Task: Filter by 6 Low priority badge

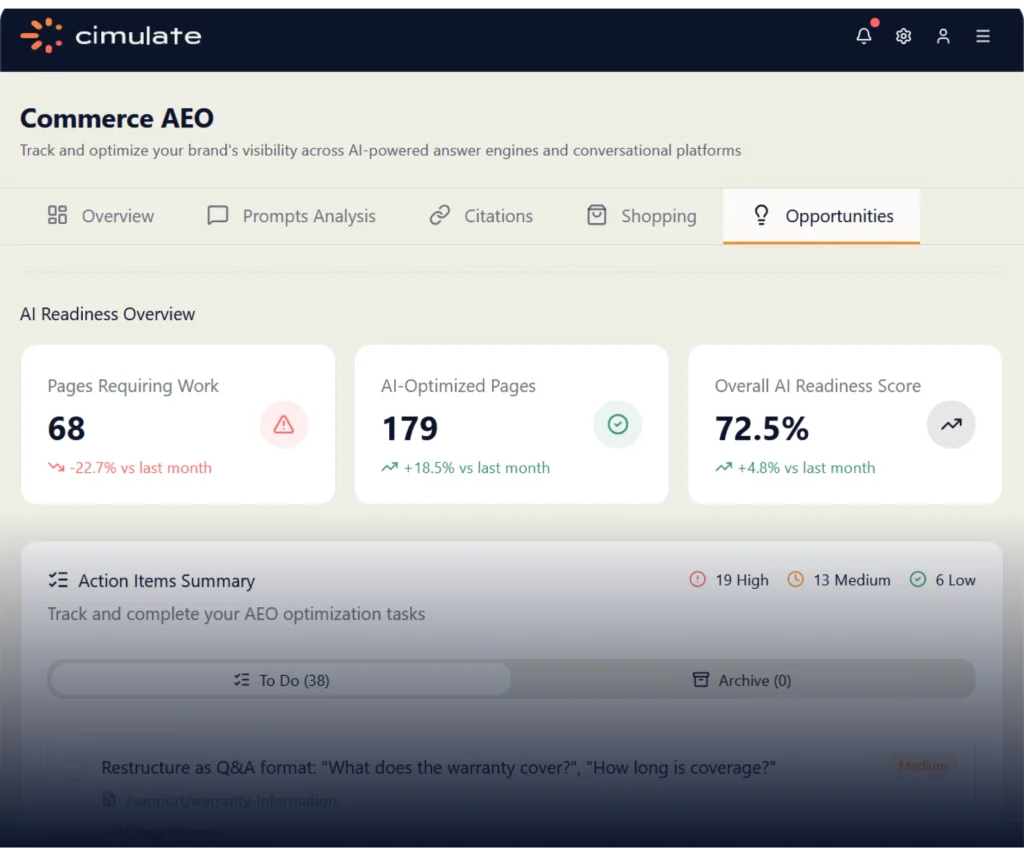Action: coord(942,580)
